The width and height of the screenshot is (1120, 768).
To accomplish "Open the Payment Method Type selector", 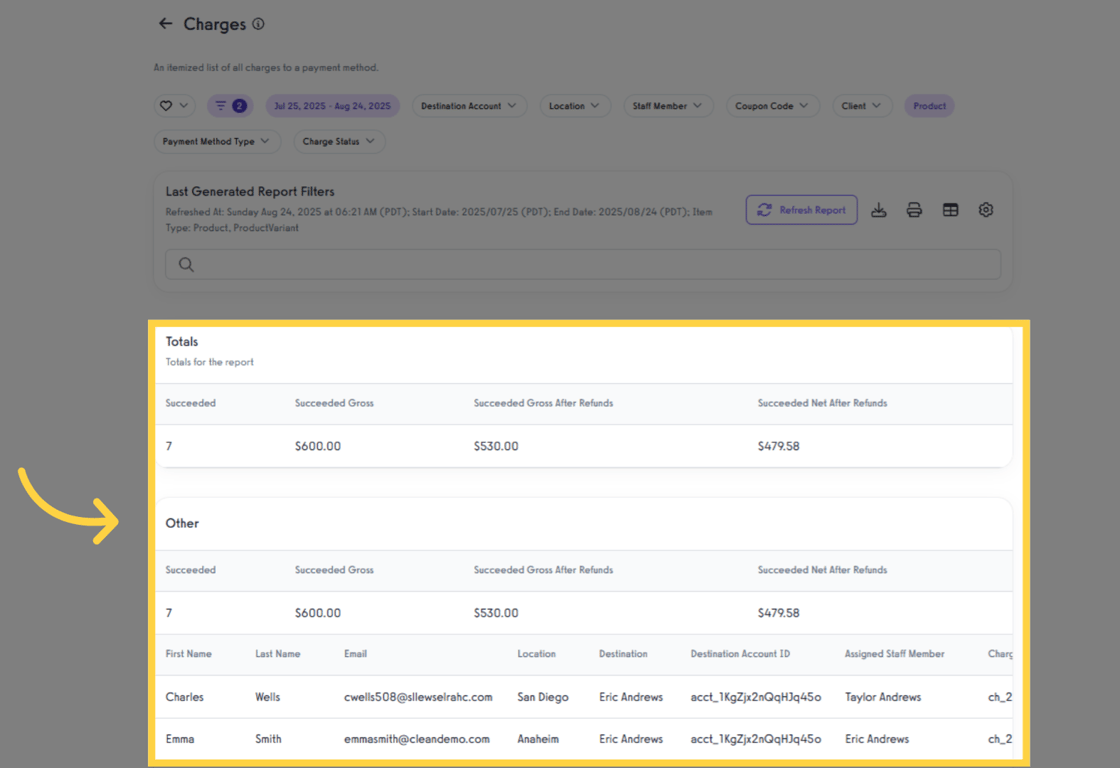I will click(217, 141).
